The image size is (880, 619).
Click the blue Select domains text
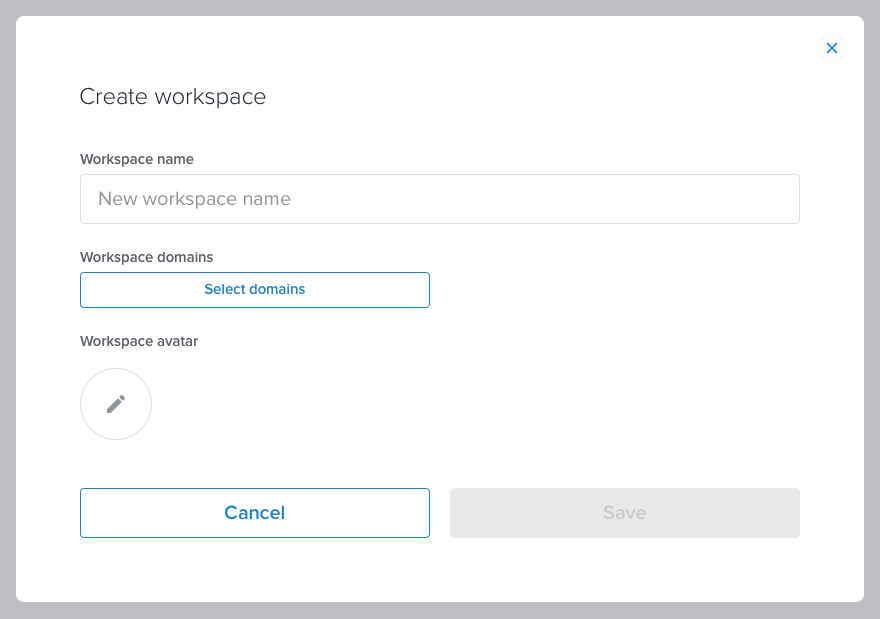[255, 289]
